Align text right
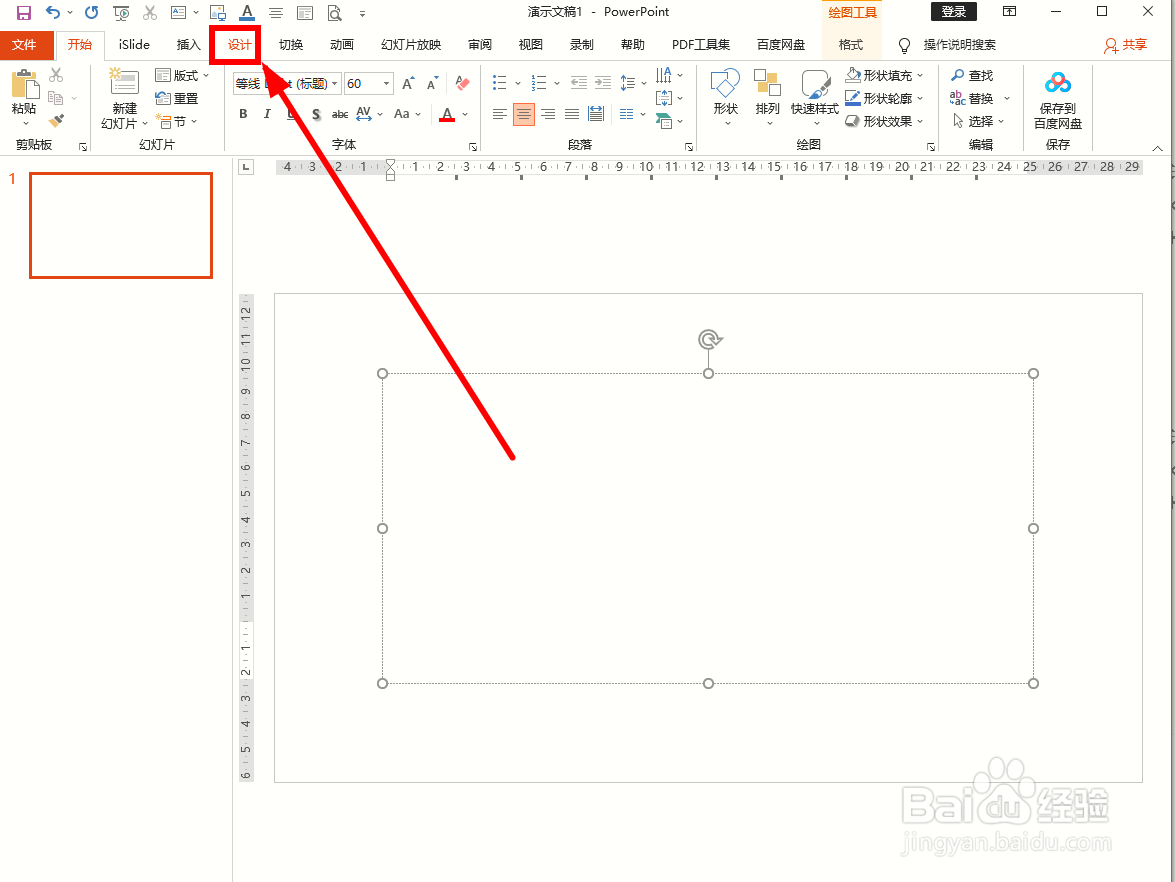Image resolution: width=1175 pixels, height=882 pixels. pos(548,114)
